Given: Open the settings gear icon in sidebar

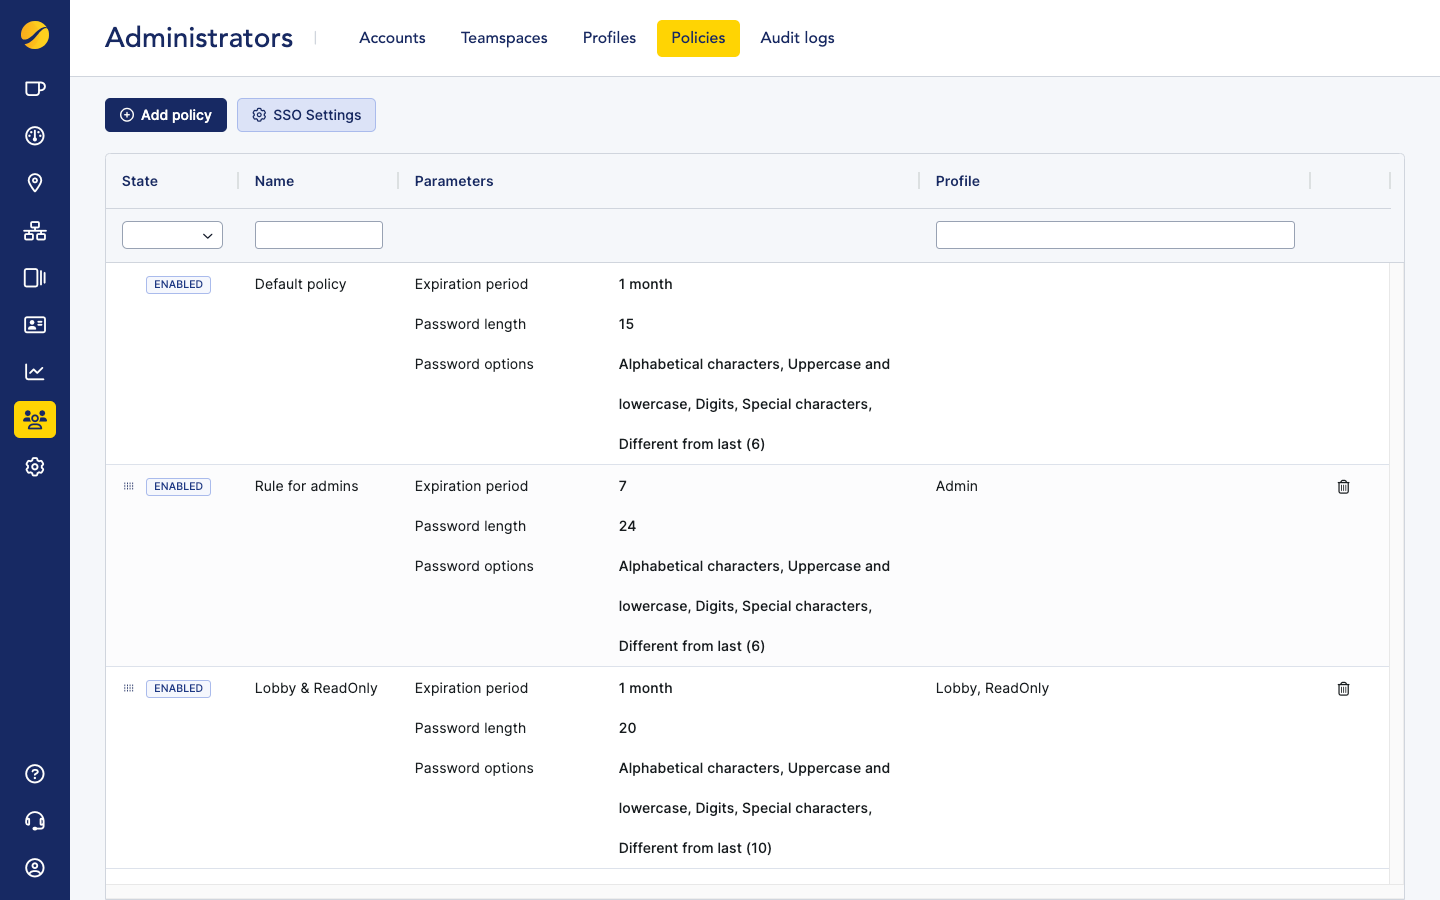Looking at the screenshot, I should tap(35, 466).
